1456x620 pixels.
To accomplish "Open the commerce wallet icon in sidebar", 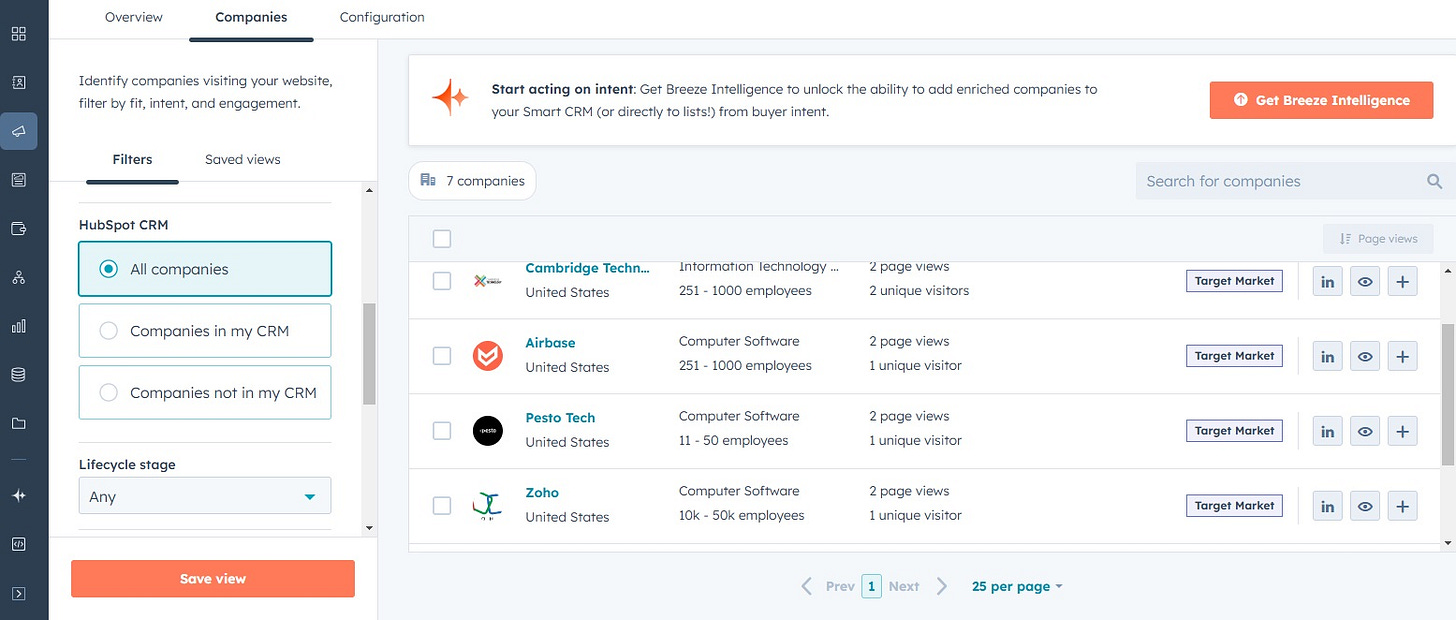I will click(18, 228).
